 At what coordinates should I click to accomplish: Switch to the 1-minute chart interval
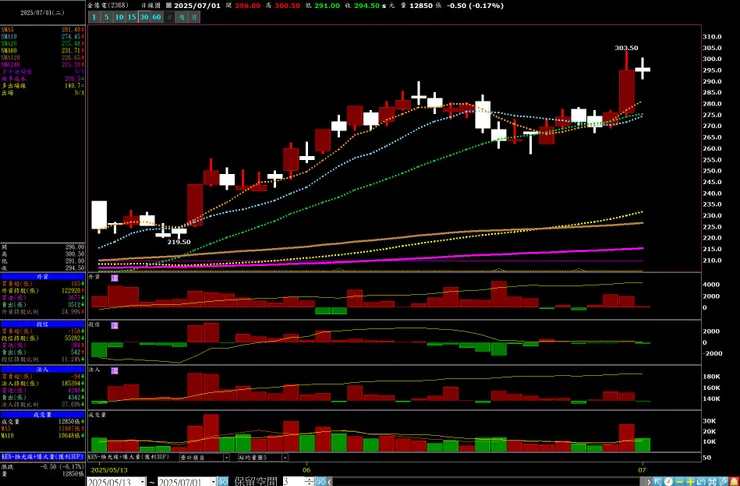[94, 17]
